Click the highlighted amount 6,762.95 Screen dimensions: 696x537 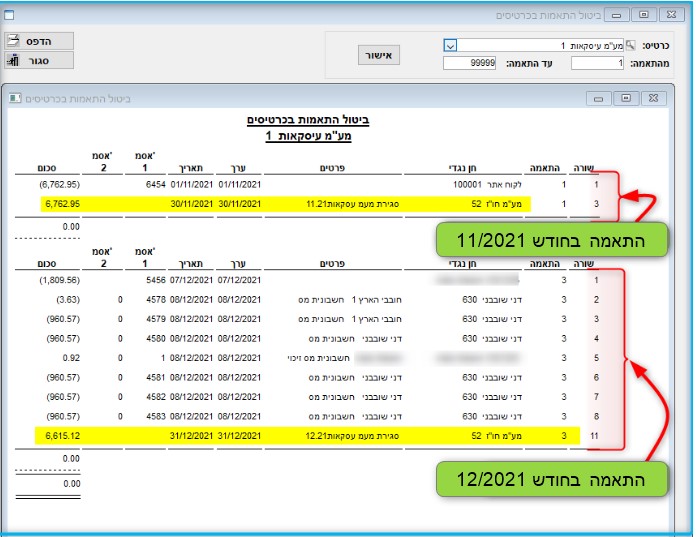(63, 204)
